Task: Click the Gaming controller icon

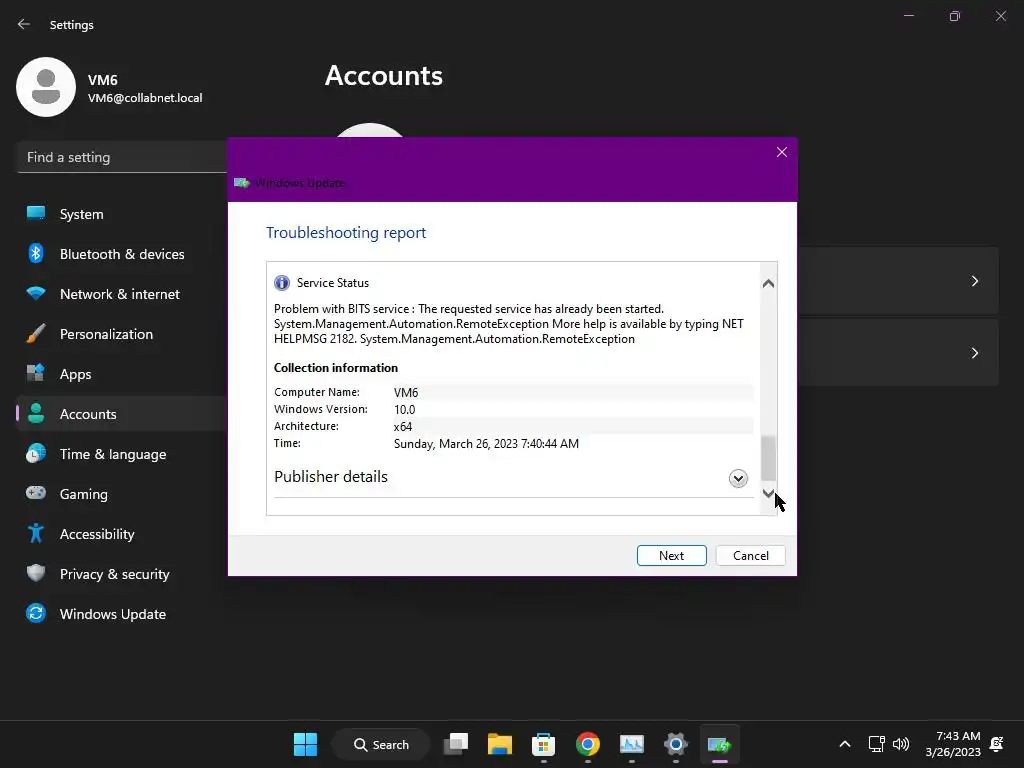Action: point(36,493)
